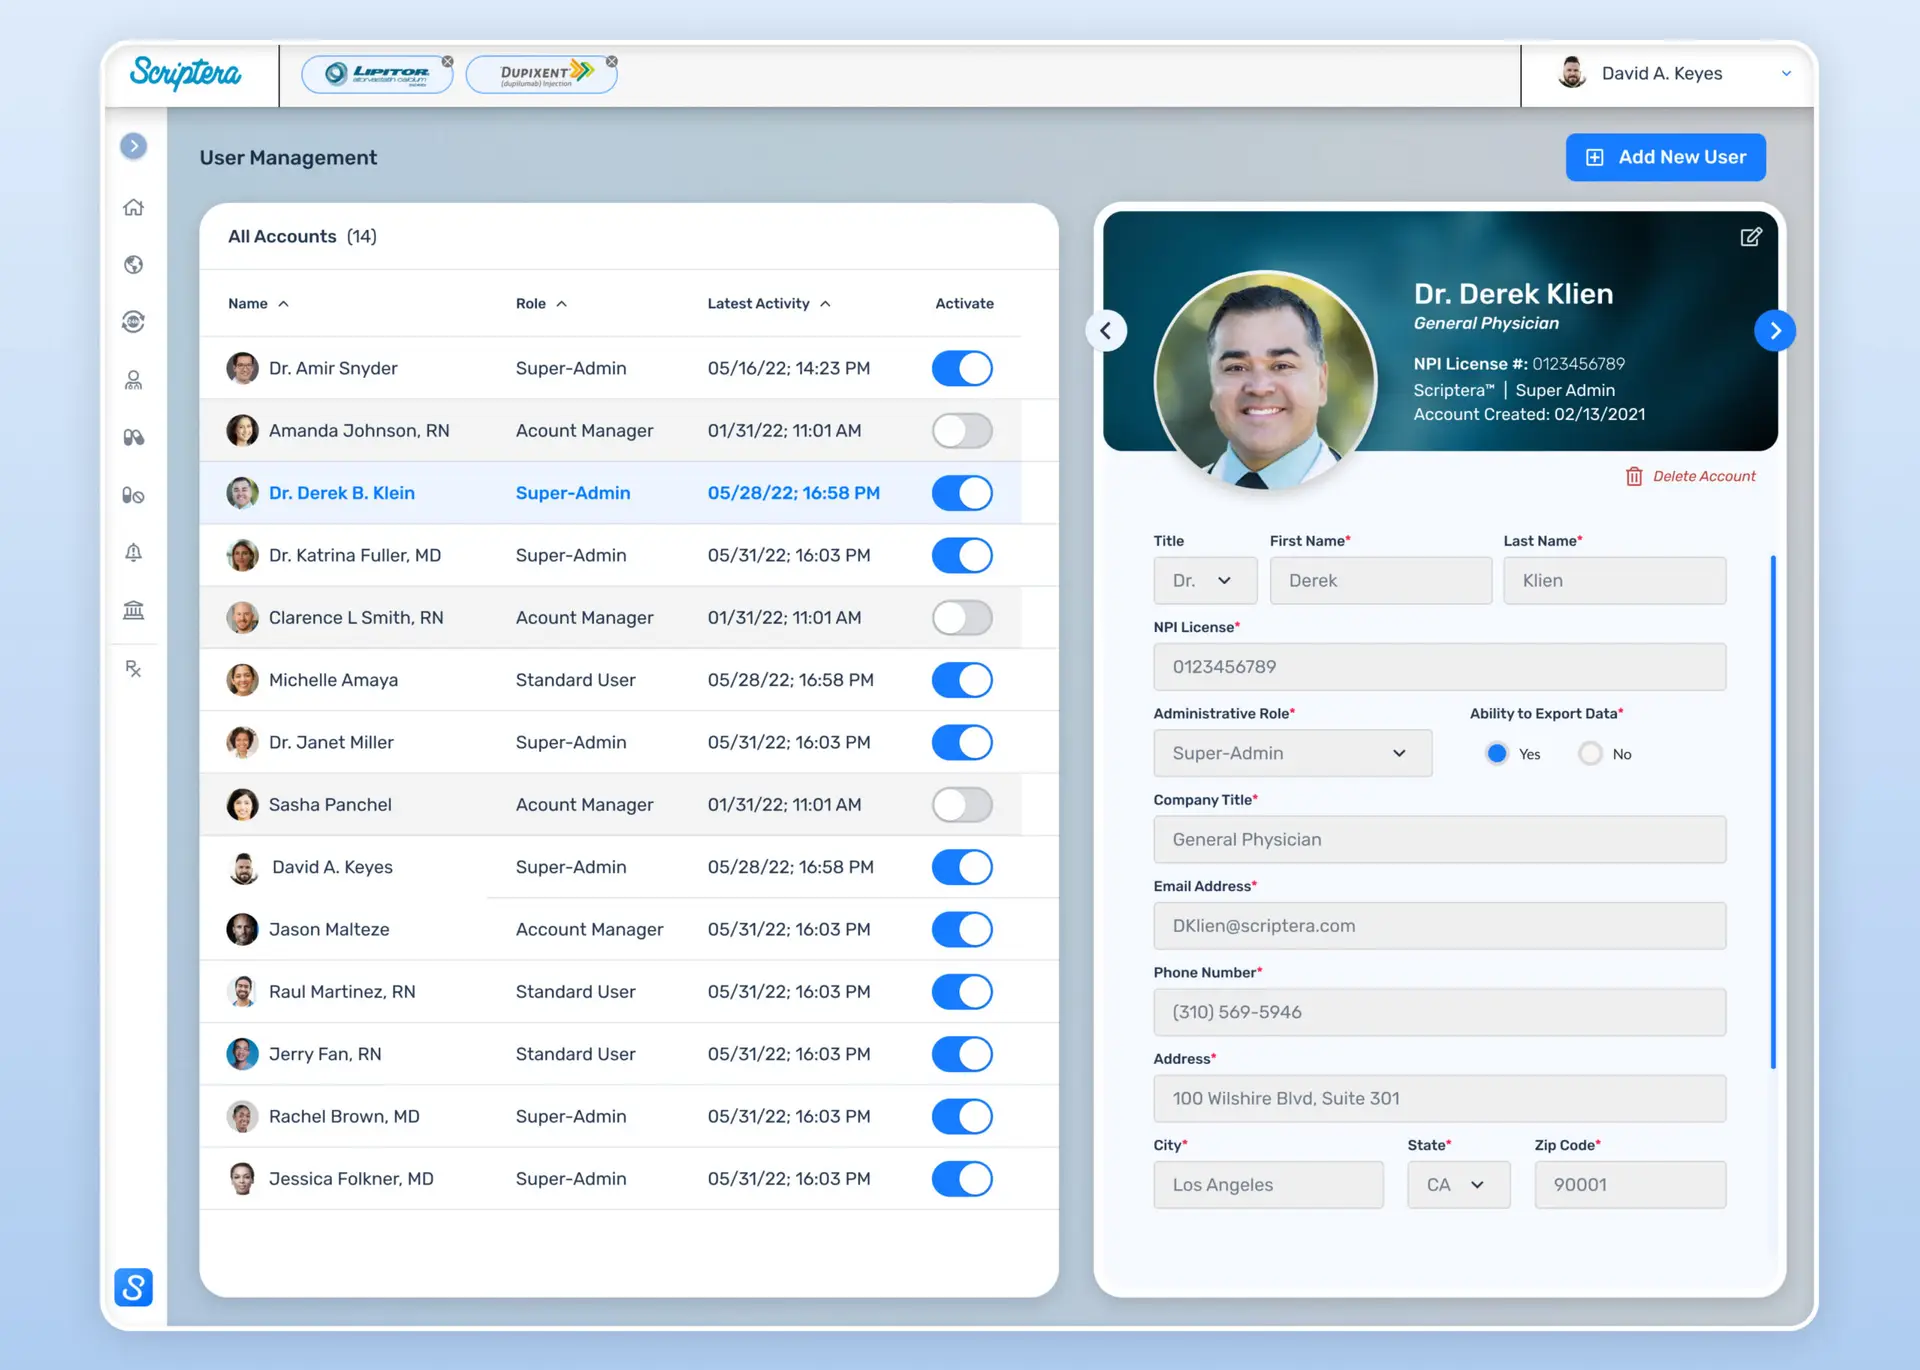Click the globe sidebar icon

click(x=134, y=264)
